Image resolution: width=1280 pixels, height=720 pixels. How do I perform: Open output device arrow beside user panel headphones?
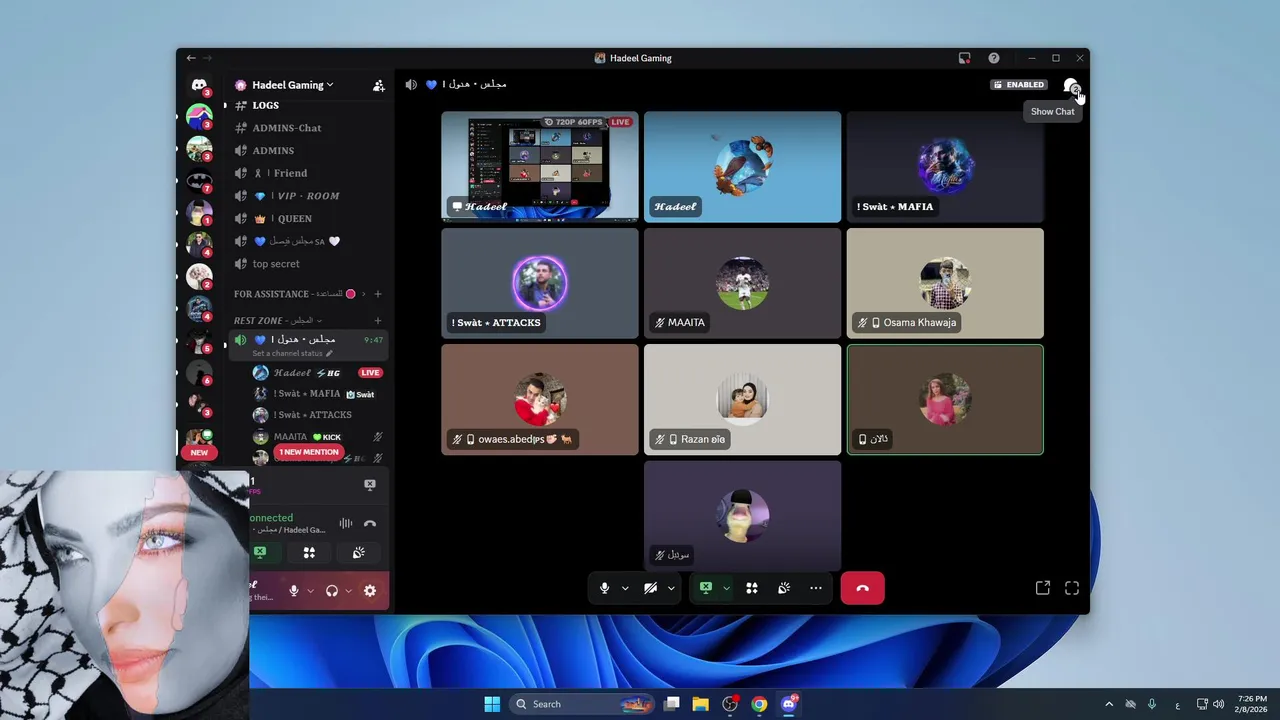click(x=348, y=591)
